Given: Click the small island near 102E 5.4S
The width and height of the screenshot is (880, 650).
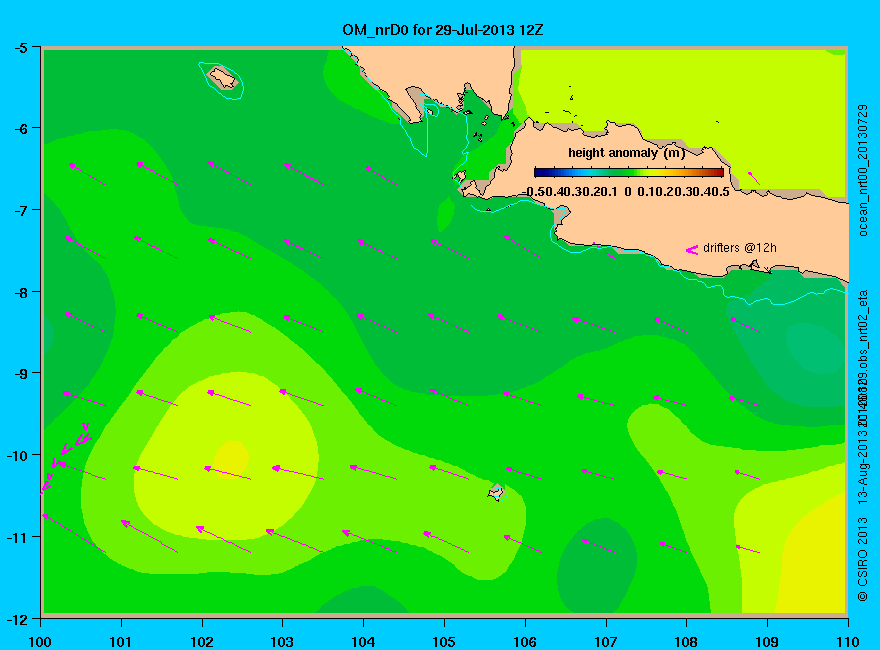Looking at the screenshot, I should (223, 77).
